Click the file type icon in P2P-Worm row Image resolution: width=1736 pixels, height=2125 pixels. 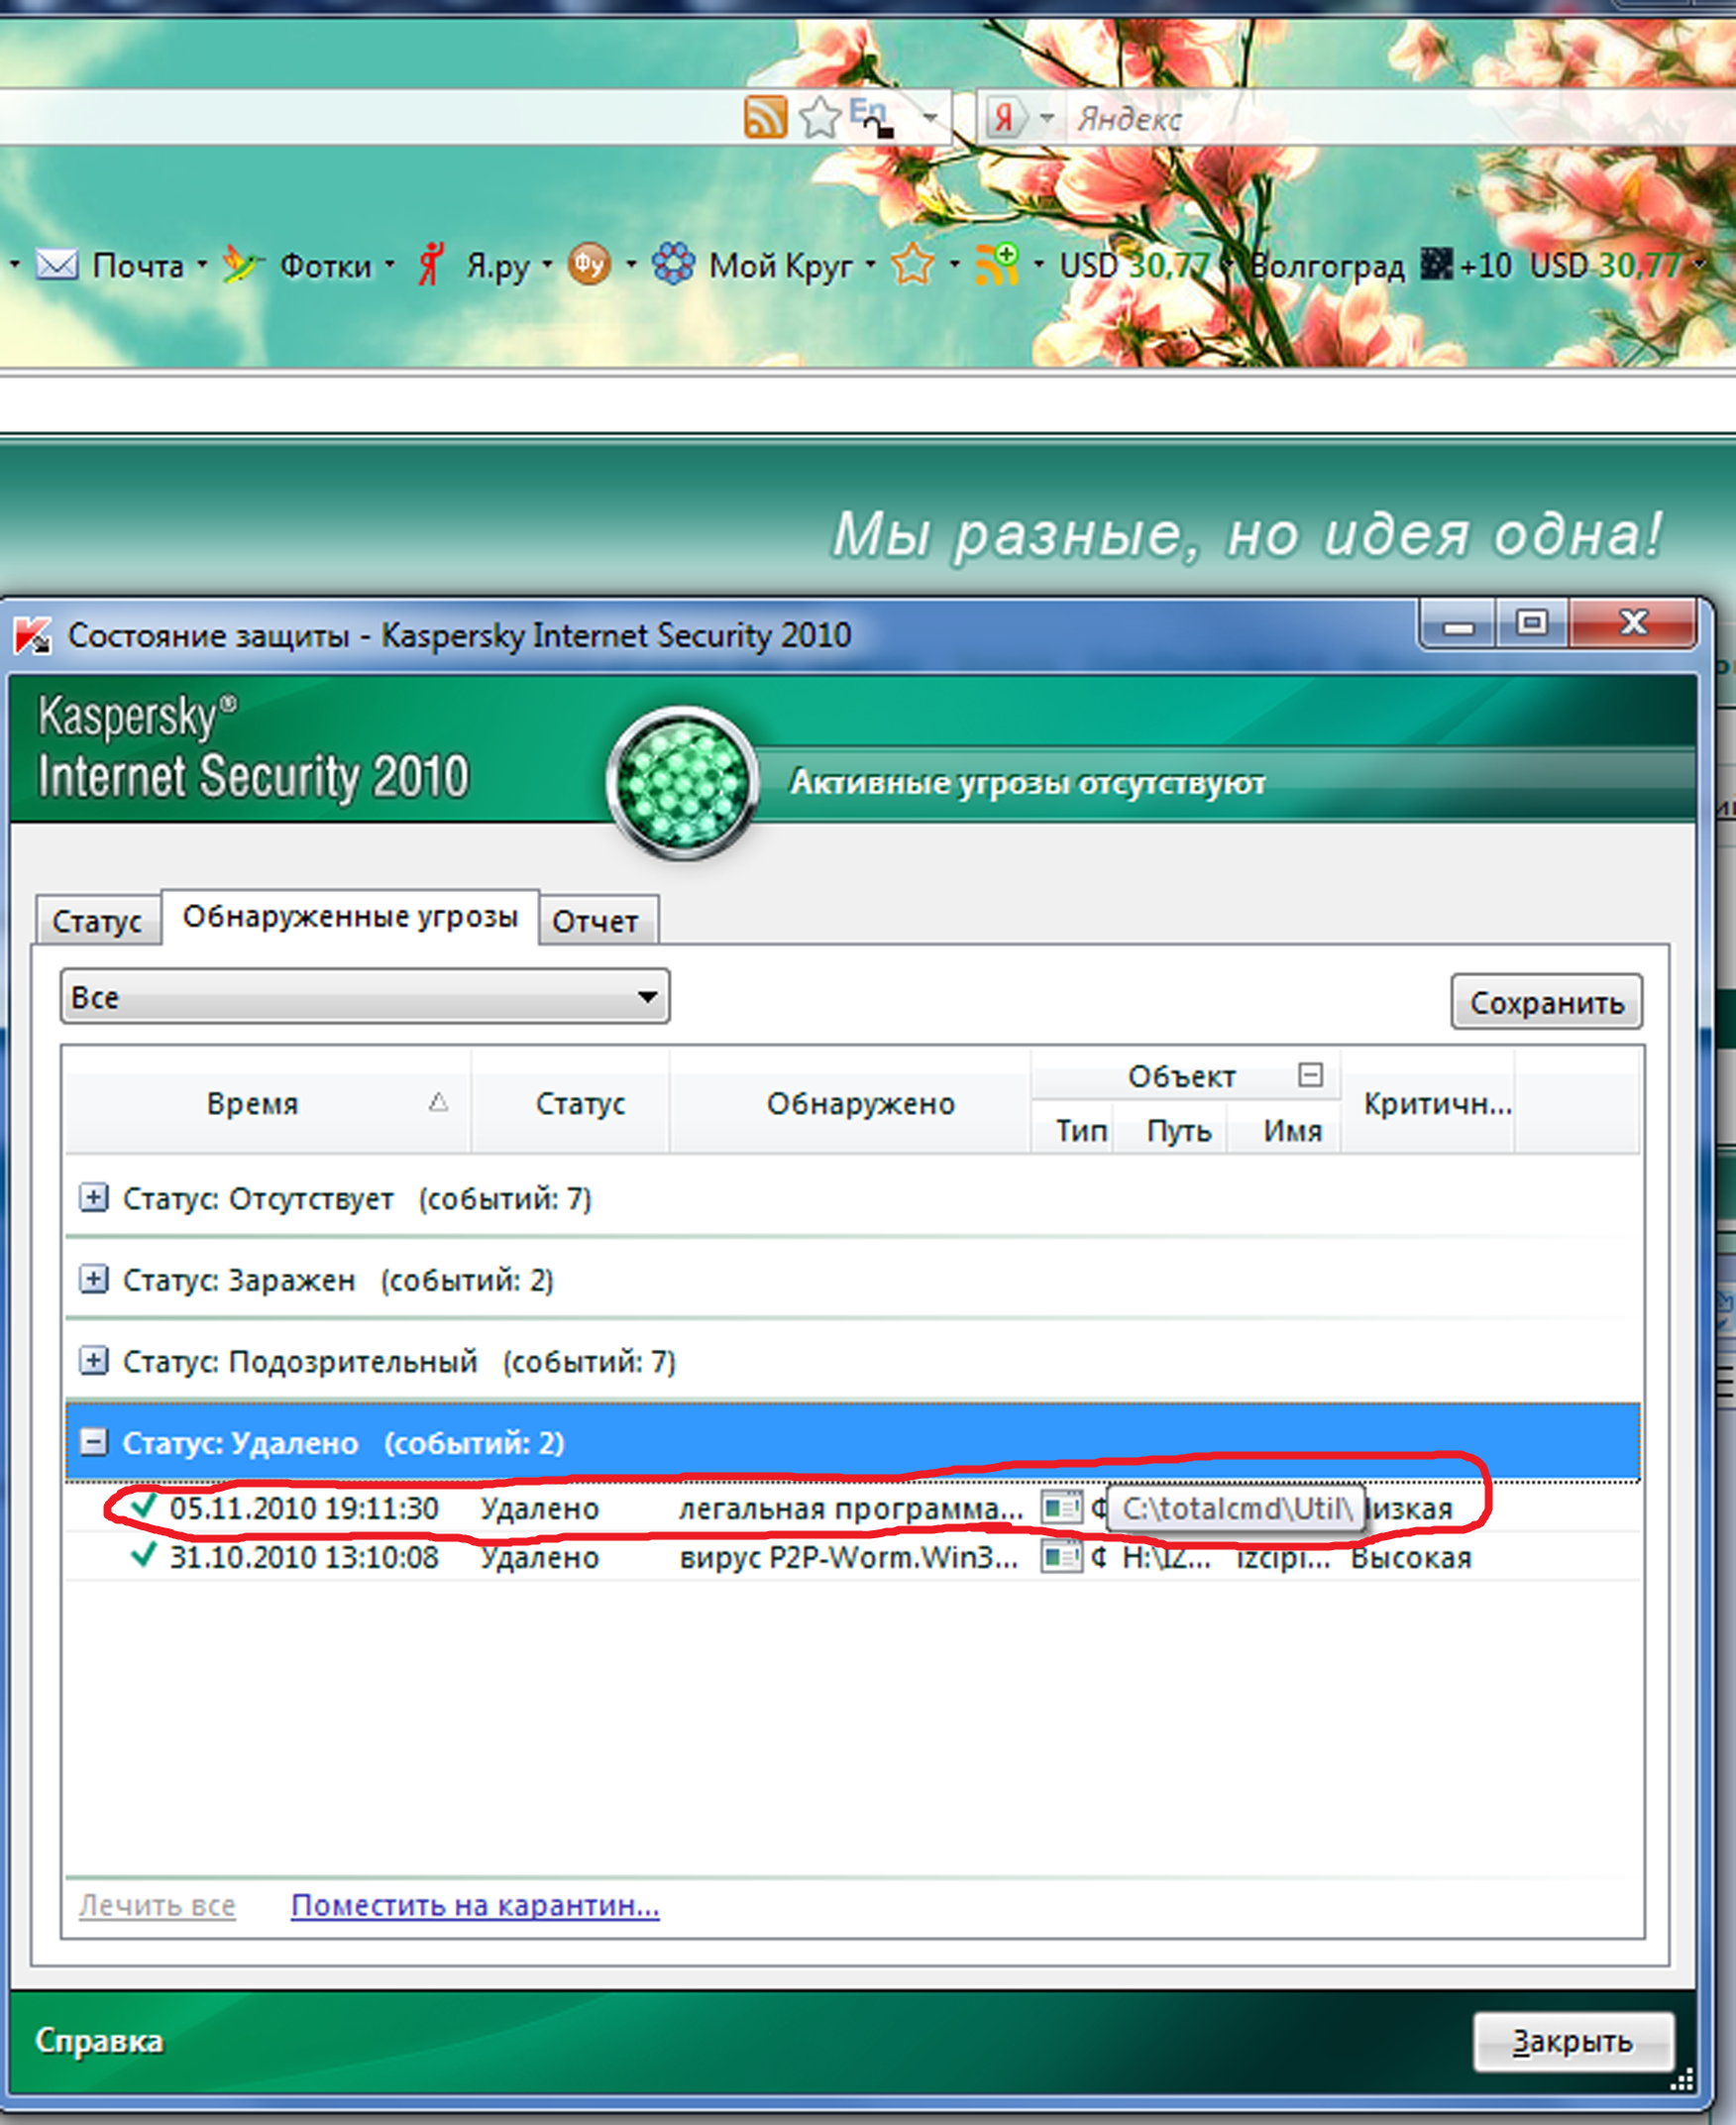coord(1062,1556)
